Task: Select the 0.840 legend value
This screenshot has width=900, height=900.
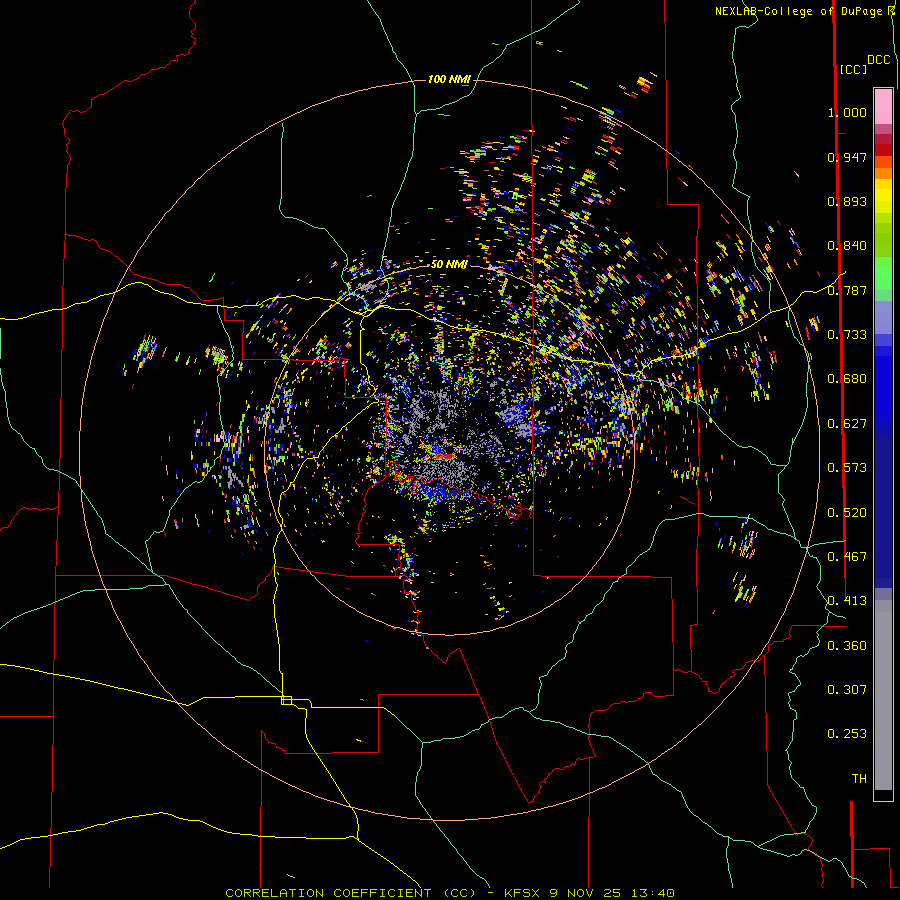Action: point(847,246)
